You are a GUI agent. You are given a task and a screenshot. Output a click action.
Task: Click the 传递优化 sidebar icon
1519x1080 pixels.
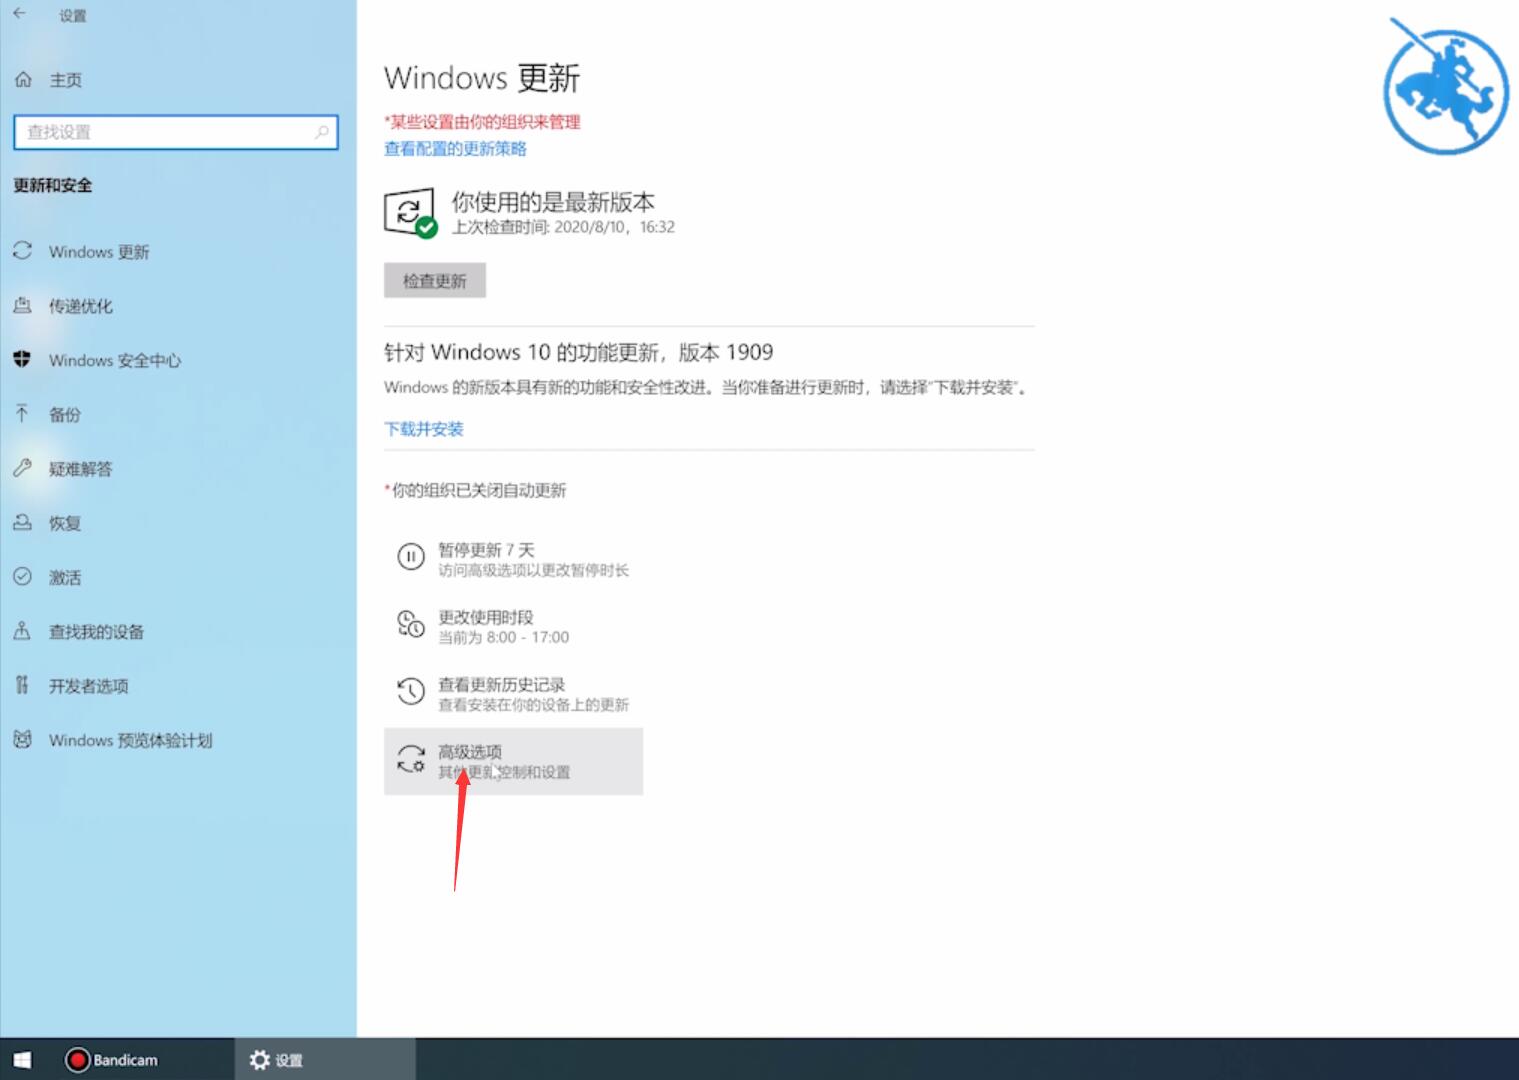click(x=22, y=305)
